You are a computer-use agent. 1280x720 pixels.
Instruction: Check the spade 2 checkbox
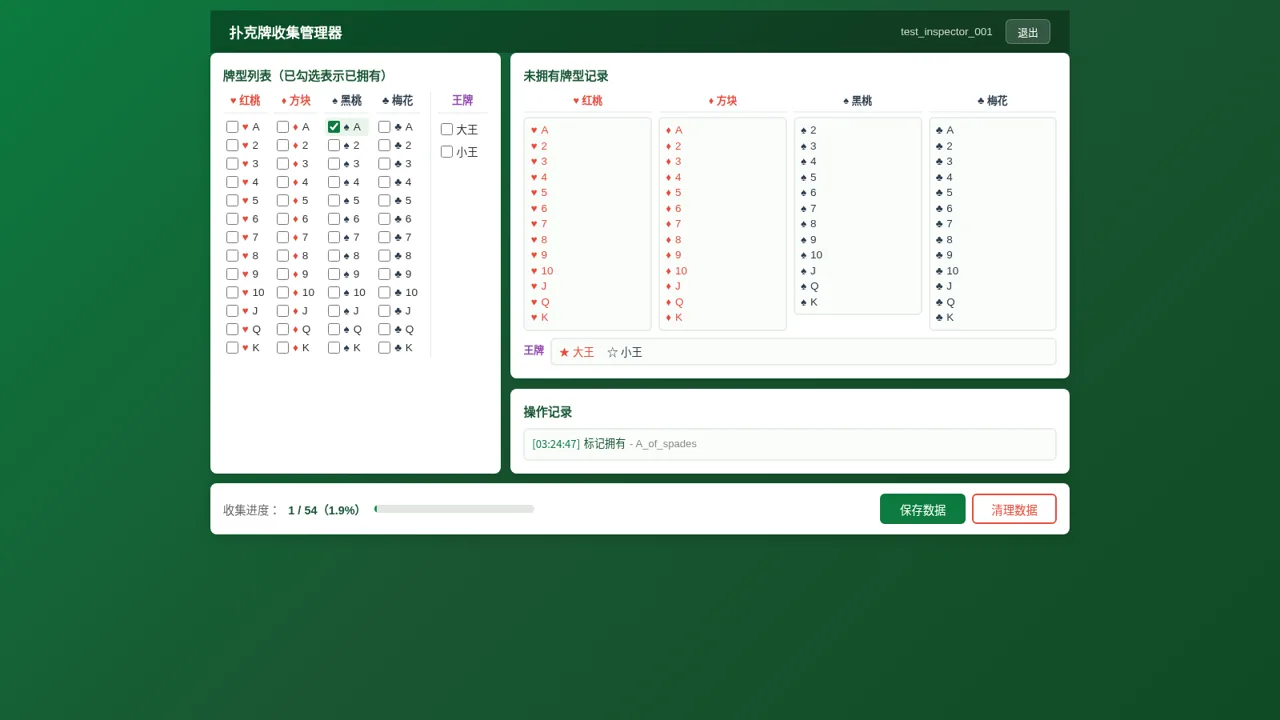click(x=334, y=145)
